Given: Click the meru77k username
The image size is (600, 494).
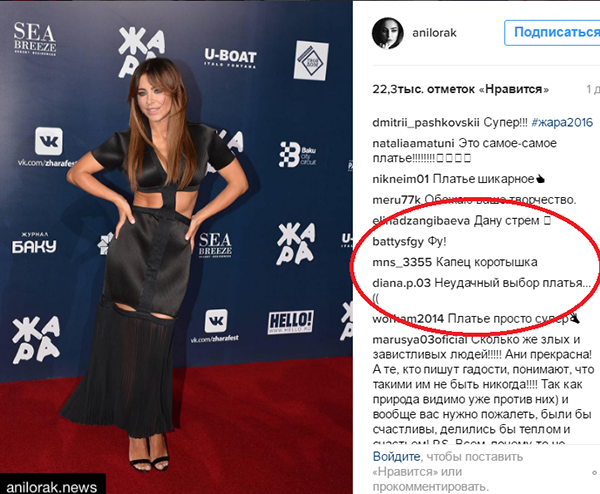Looking at the screenshot, I should pyautogui.click(x=396, y=200).
